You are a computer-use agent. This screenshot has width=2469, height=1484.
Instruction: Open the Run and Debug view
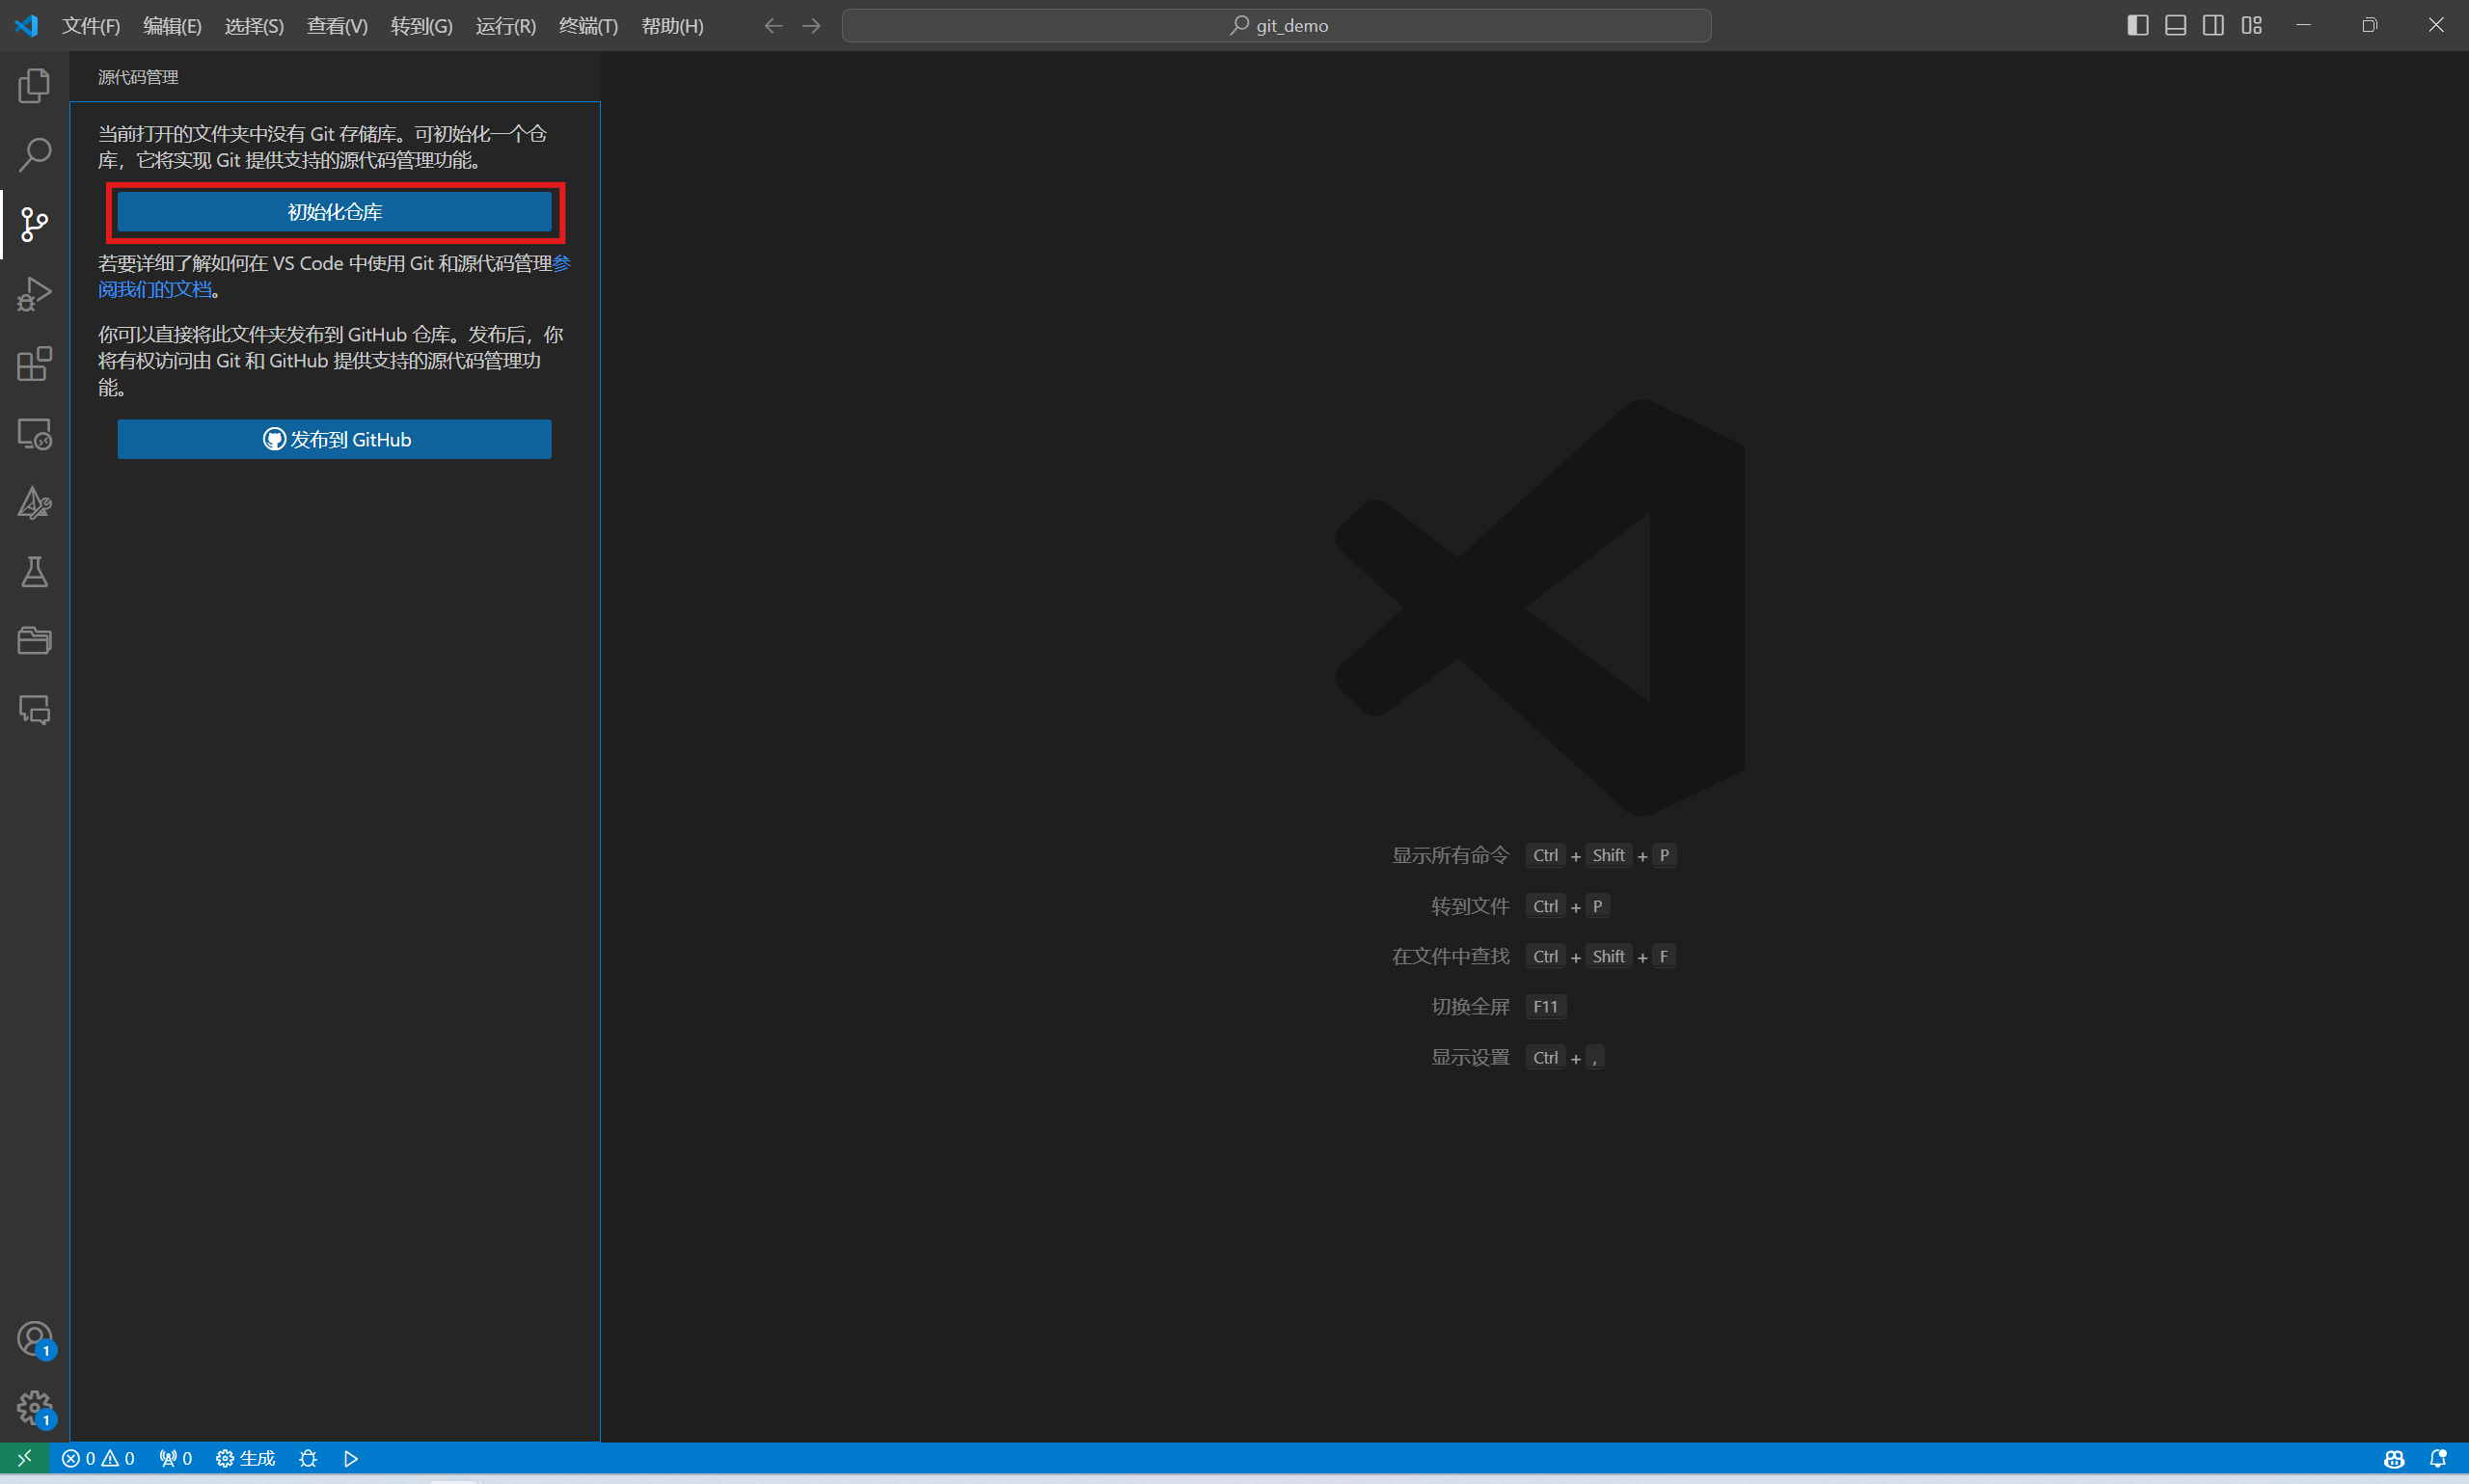(34, 294)
